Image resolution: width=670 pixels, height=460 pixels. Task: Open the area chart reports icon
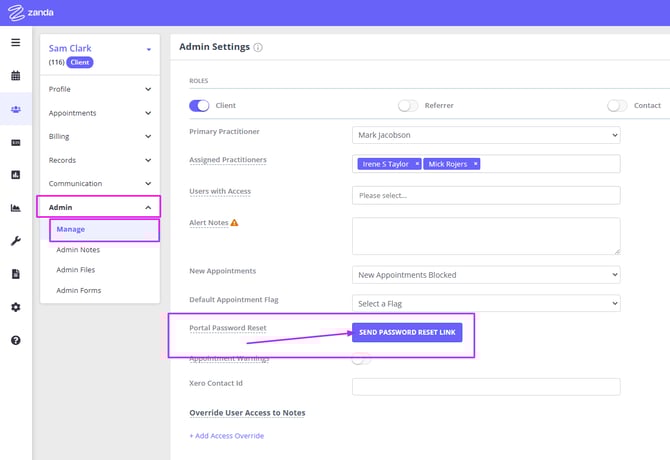click(x=15, y=208)
